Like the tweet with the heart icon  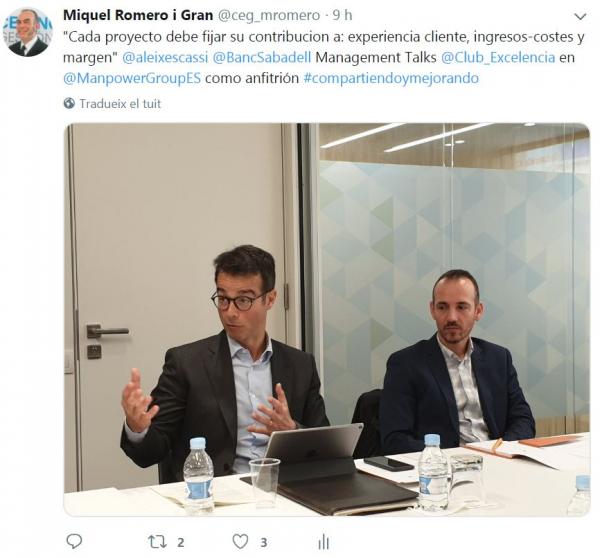tap(240, 542)
